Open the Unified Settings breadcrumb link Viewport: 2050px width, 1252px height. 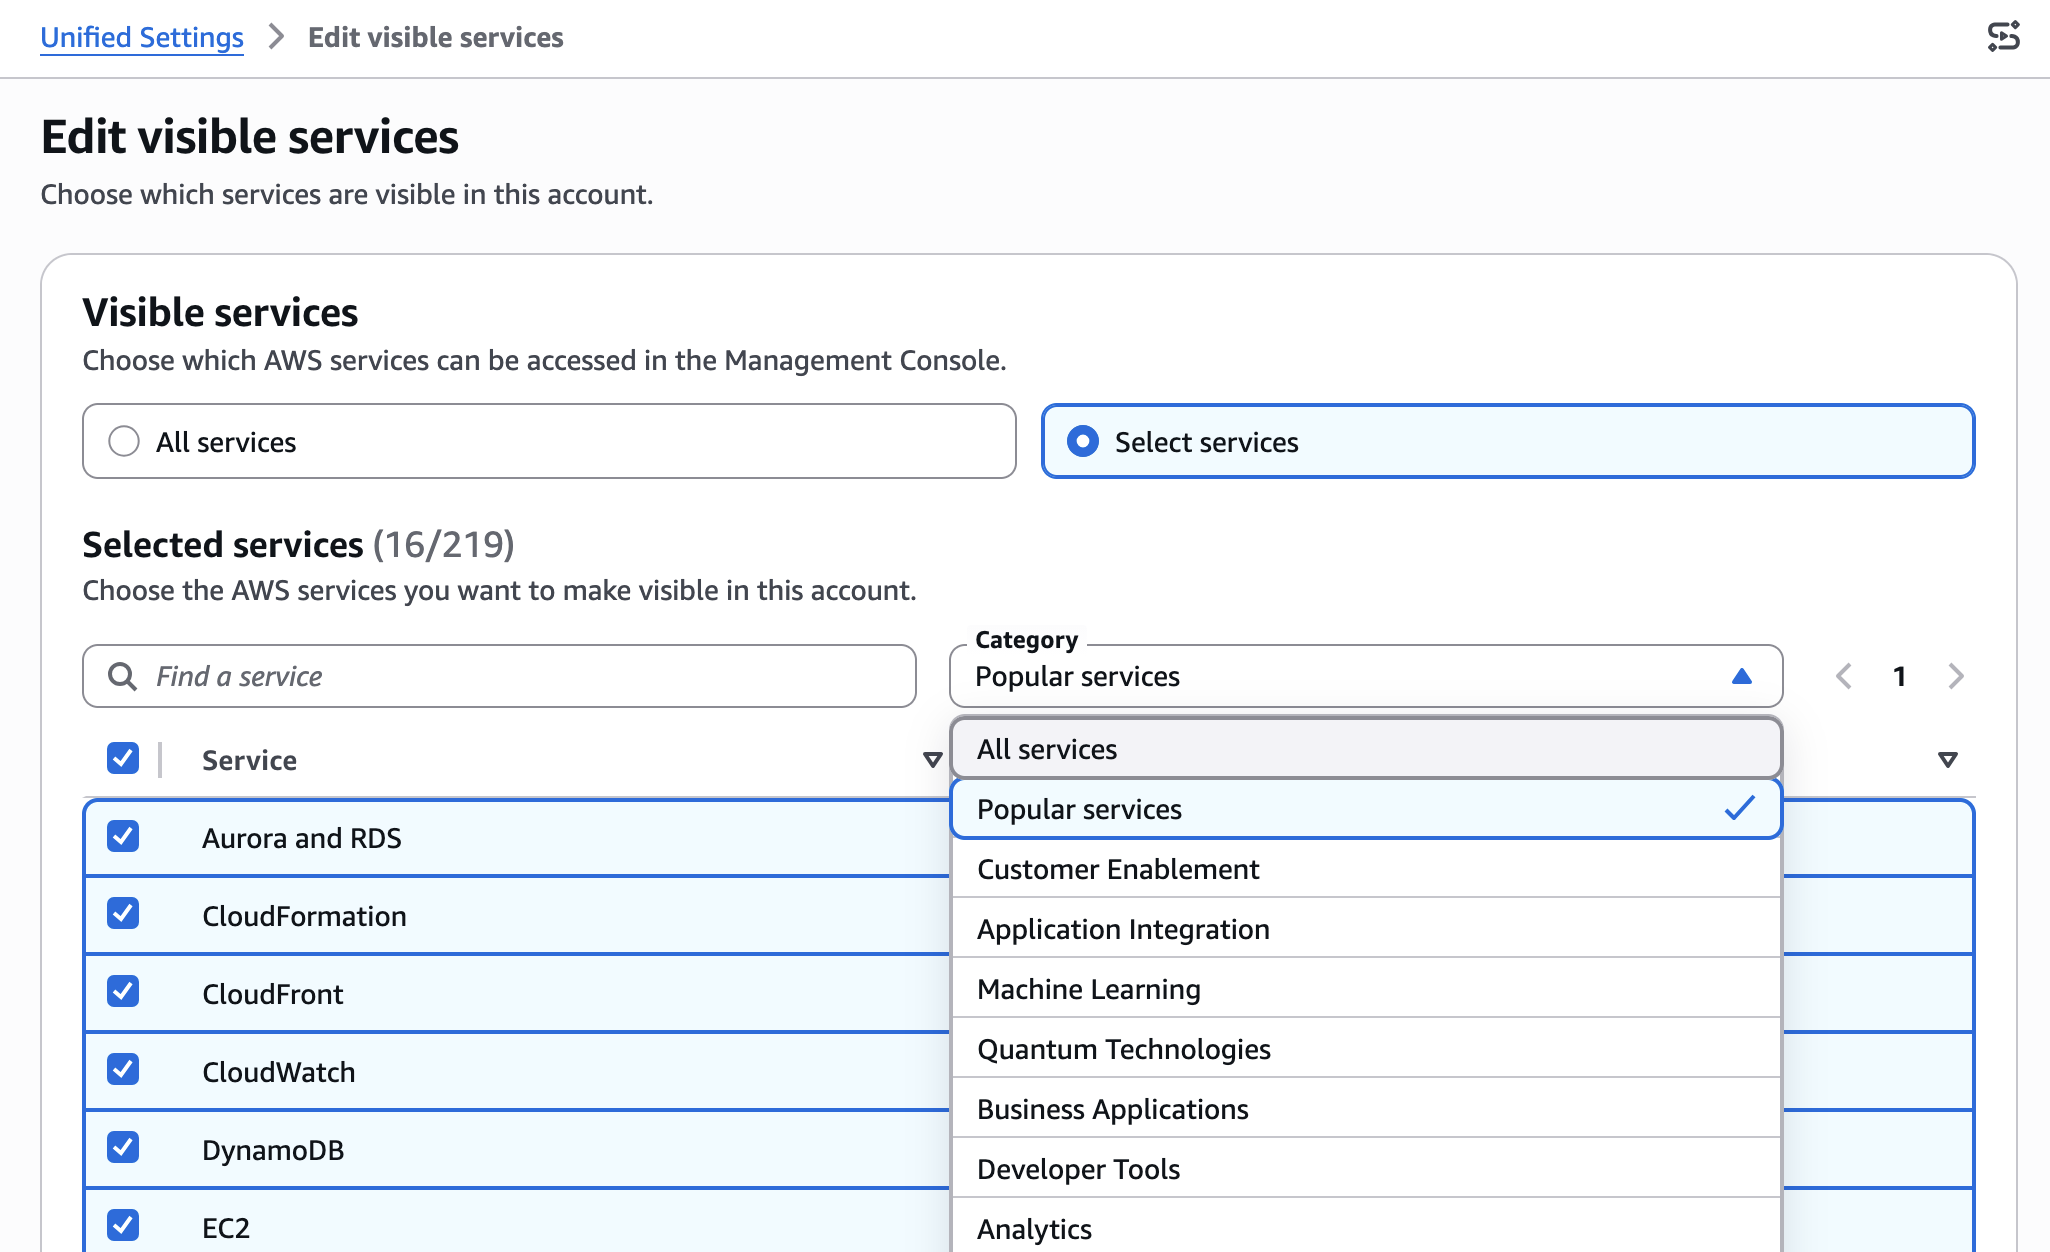(142, 37)
